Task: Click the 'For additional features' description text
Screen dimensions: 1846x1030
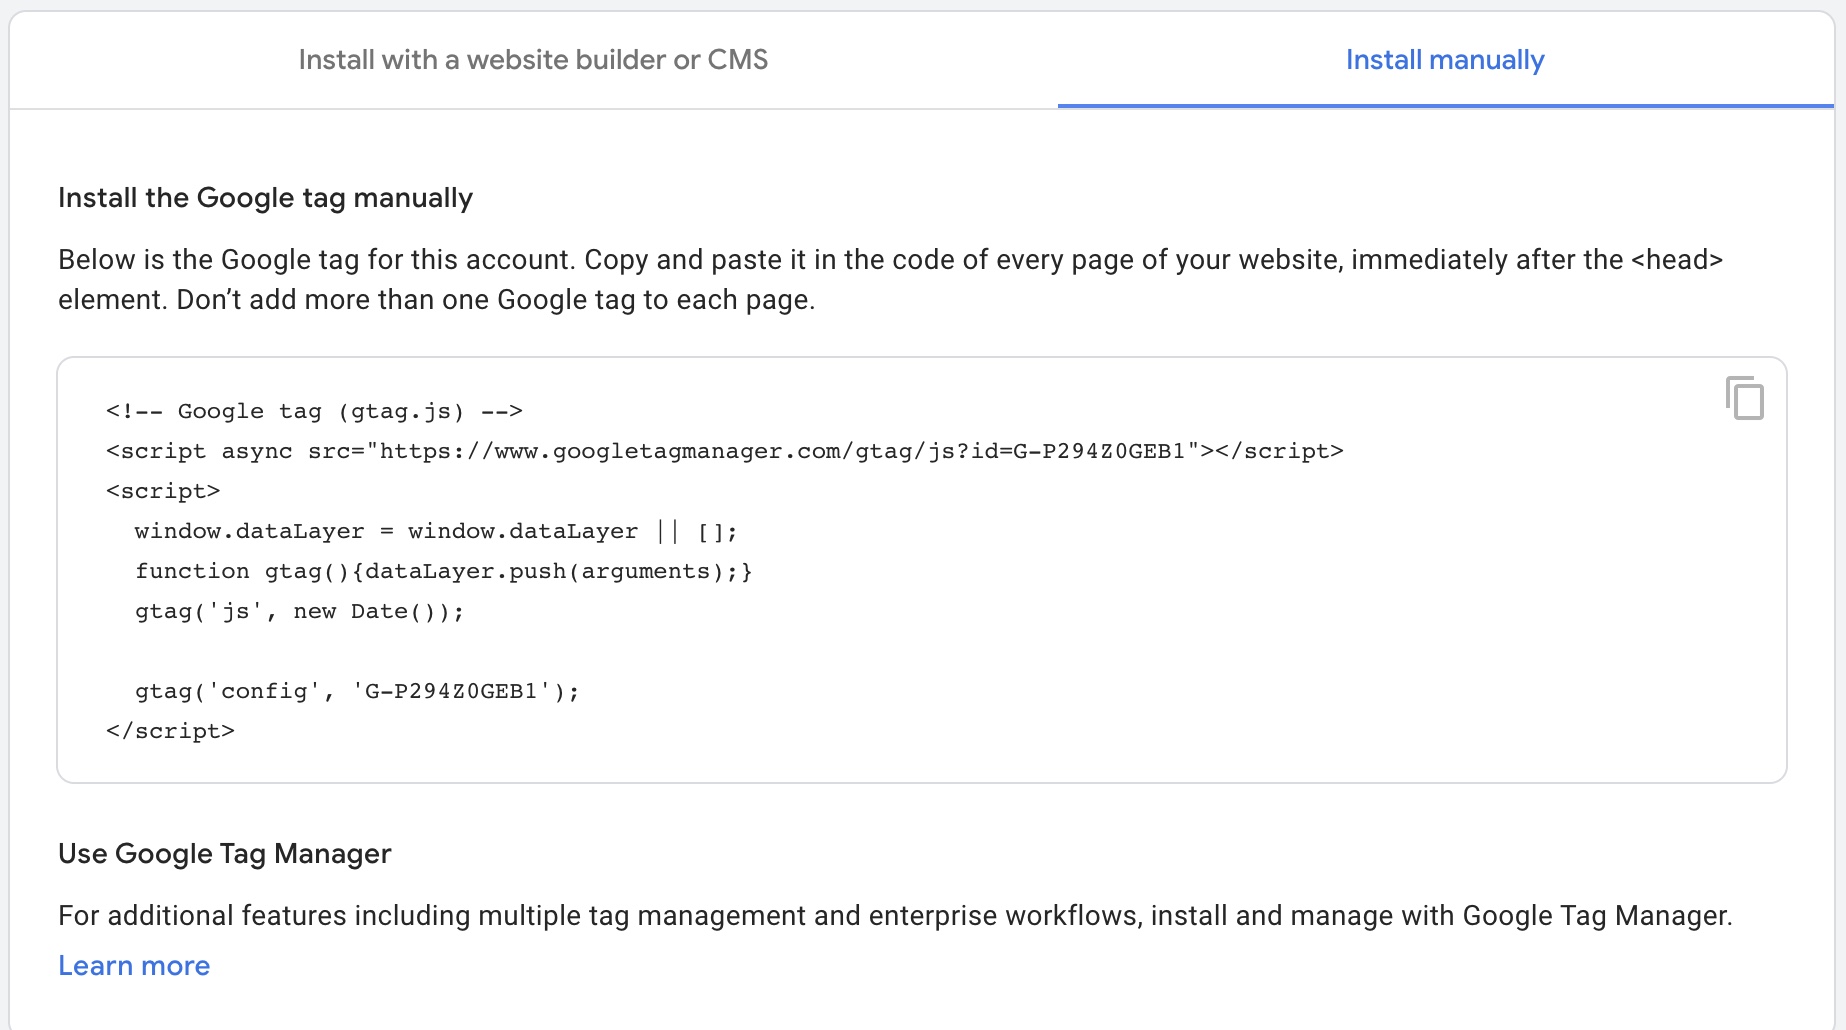Action: click(x=895, y=916)
